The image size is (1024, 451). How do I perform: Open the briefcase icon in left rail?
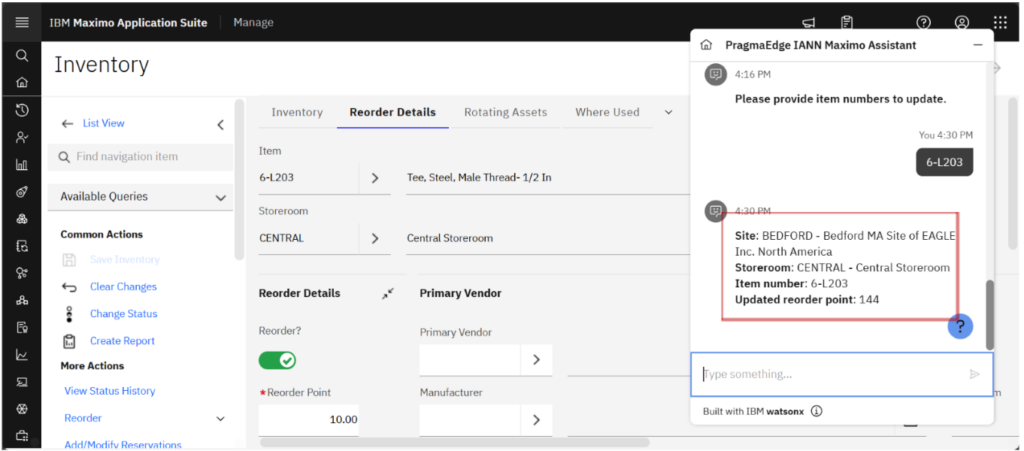[22, 435]
